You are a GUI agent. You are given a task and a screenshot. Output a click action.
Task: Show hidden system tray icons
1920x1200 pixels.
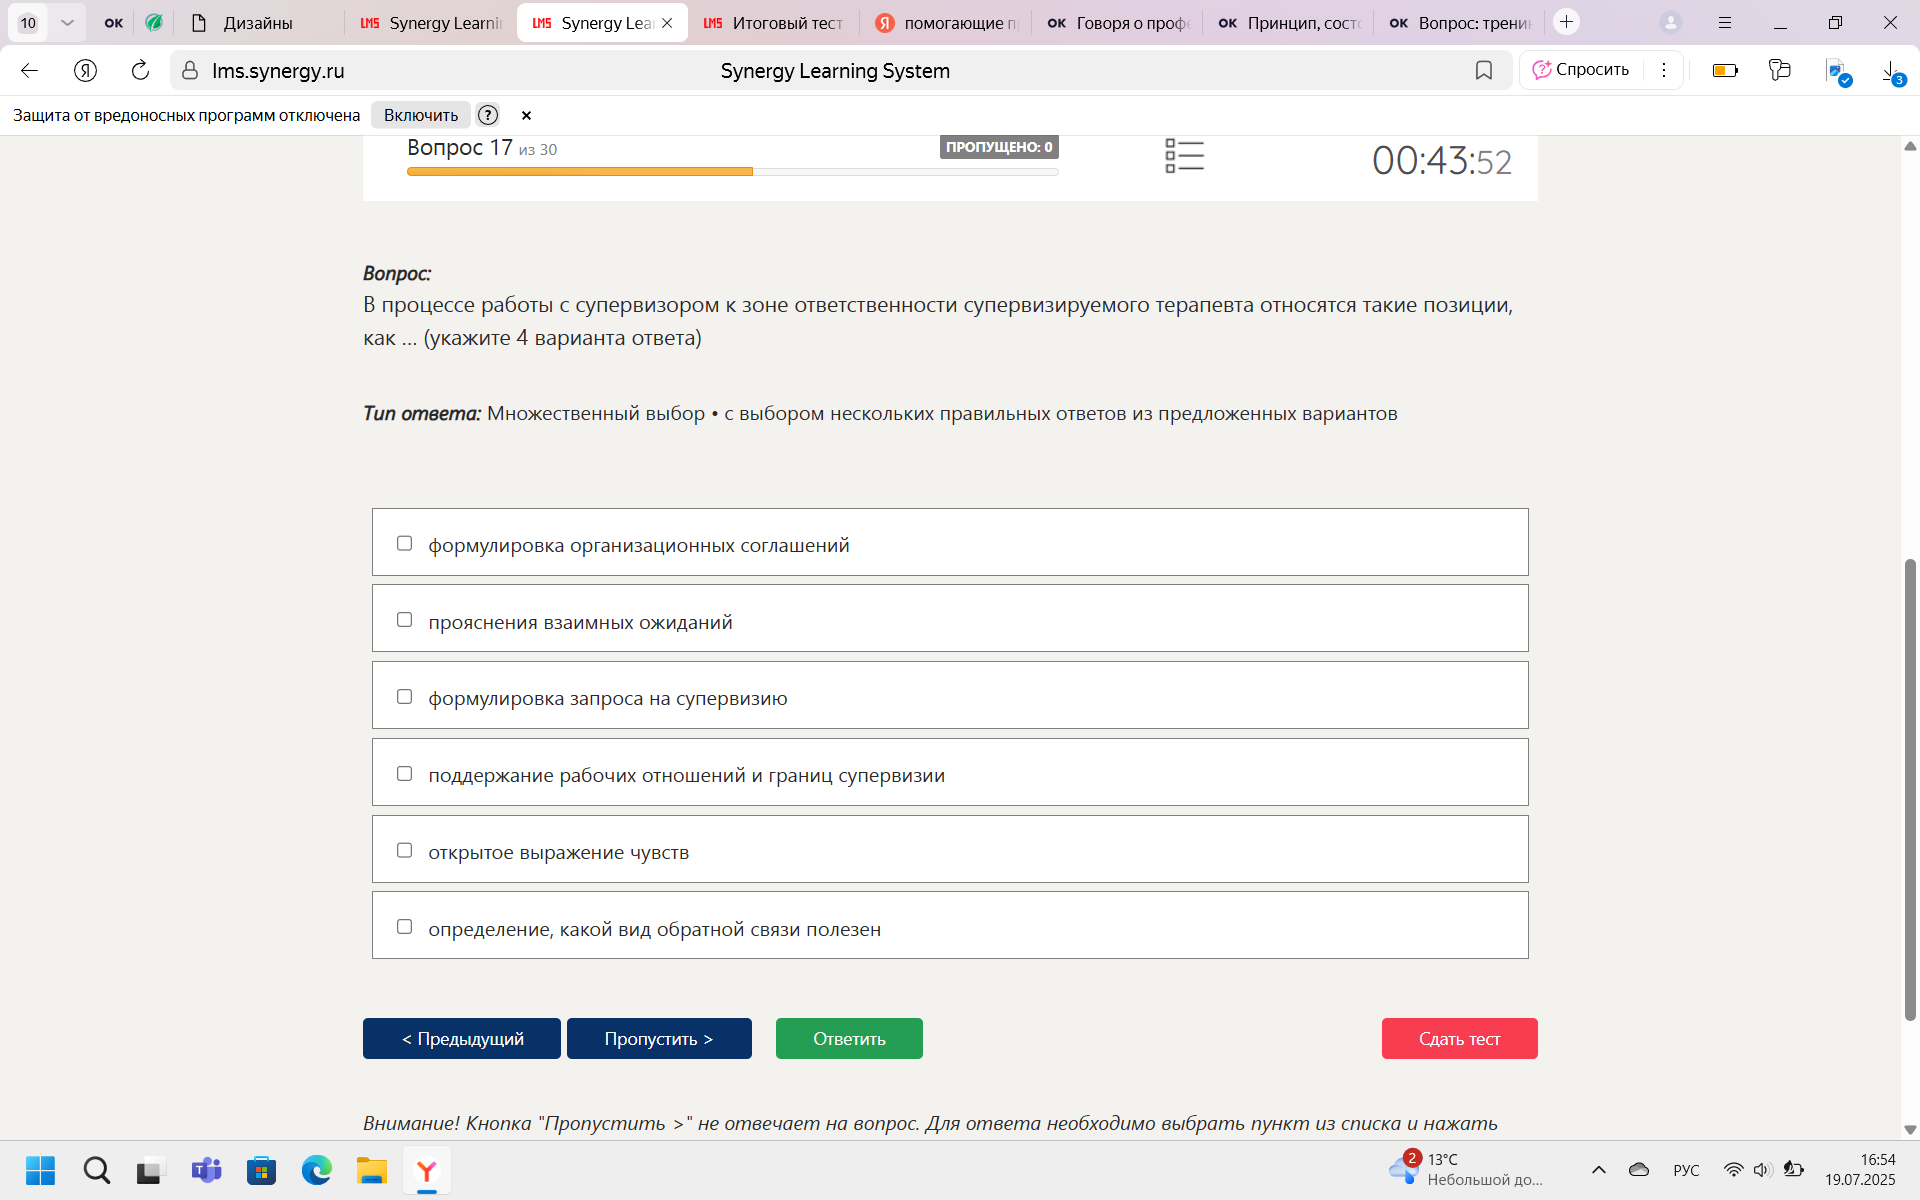(x=1599, y=1170)
